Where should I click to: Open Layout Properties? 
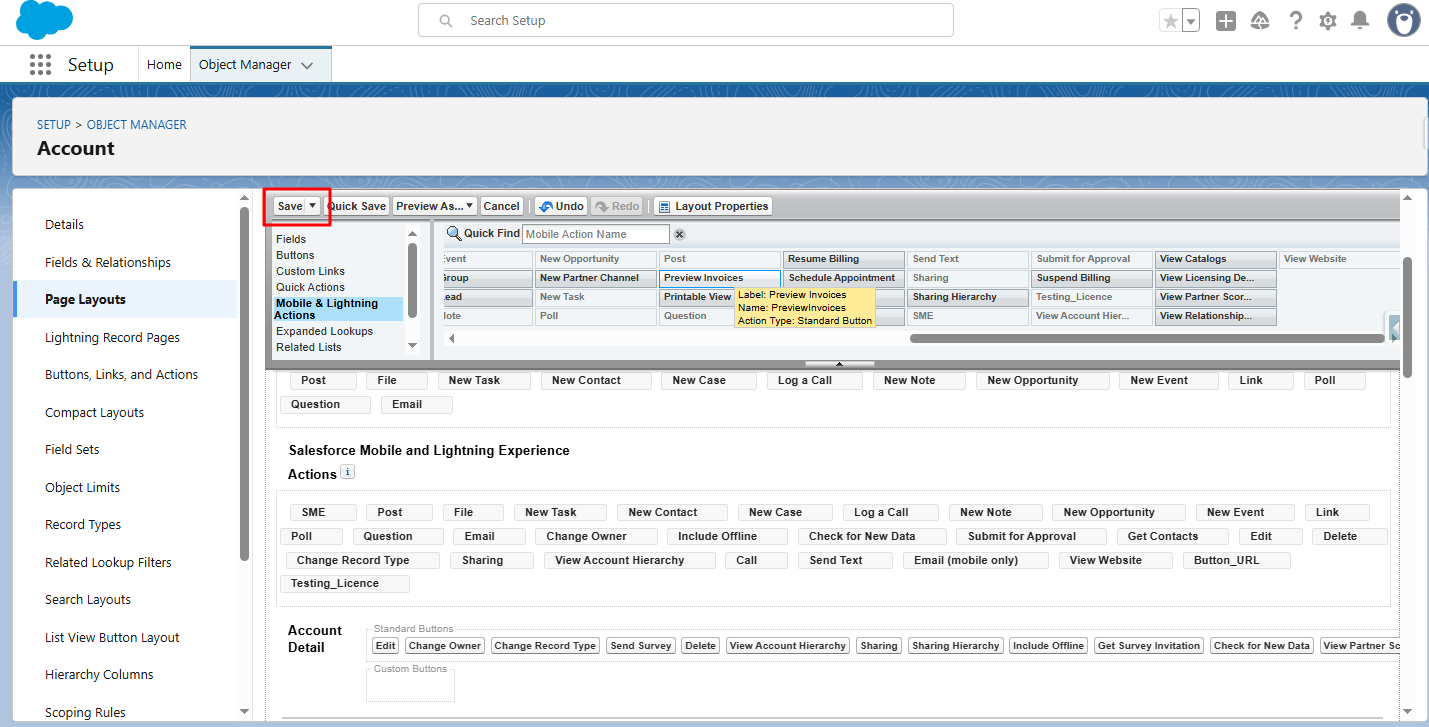pyautogui.click(x=712, y=206)
